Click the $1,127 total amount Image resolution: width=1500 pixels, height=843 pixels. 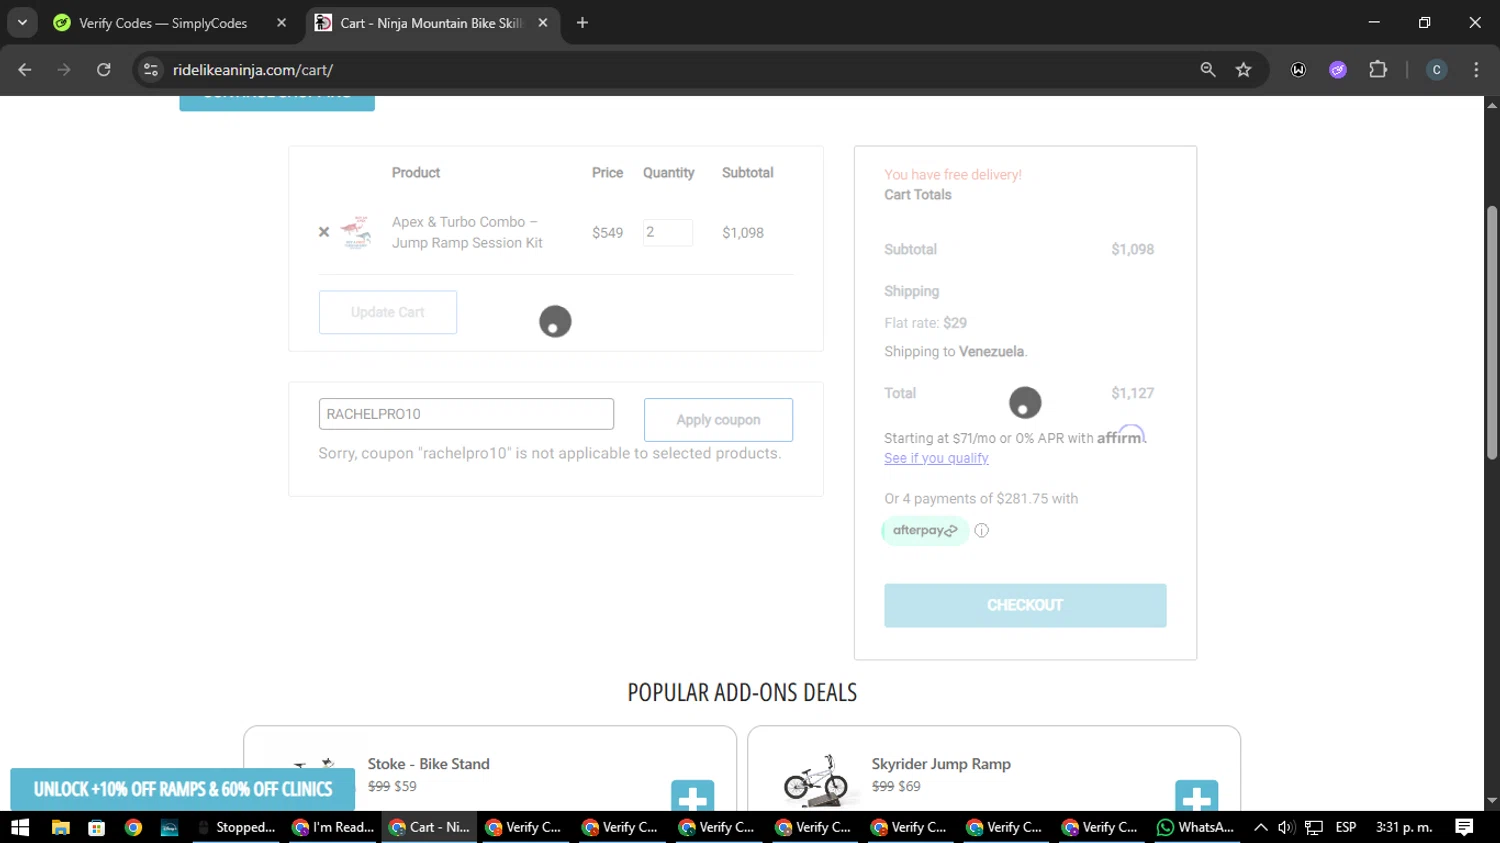coord(1132,393)
